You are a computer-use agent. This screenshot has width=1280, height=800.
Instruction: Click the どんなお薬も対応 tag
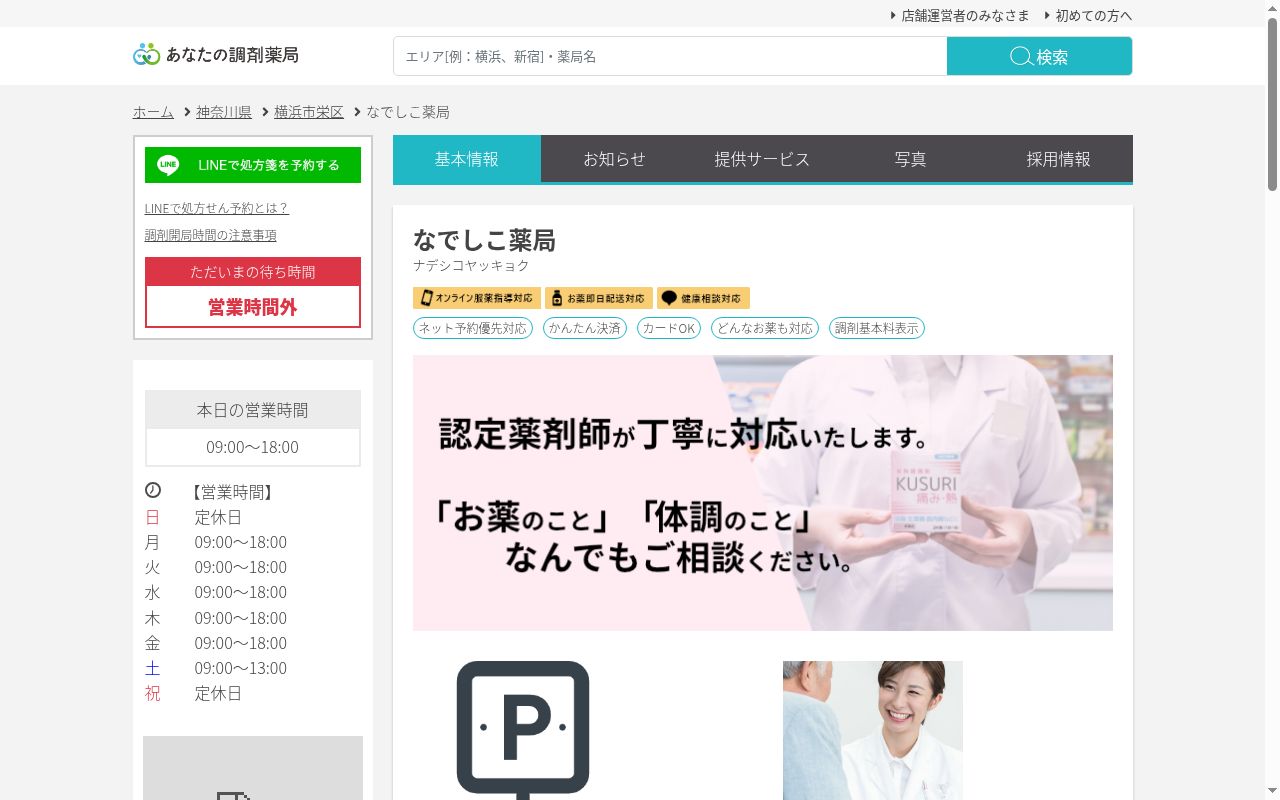coord(765,328)
